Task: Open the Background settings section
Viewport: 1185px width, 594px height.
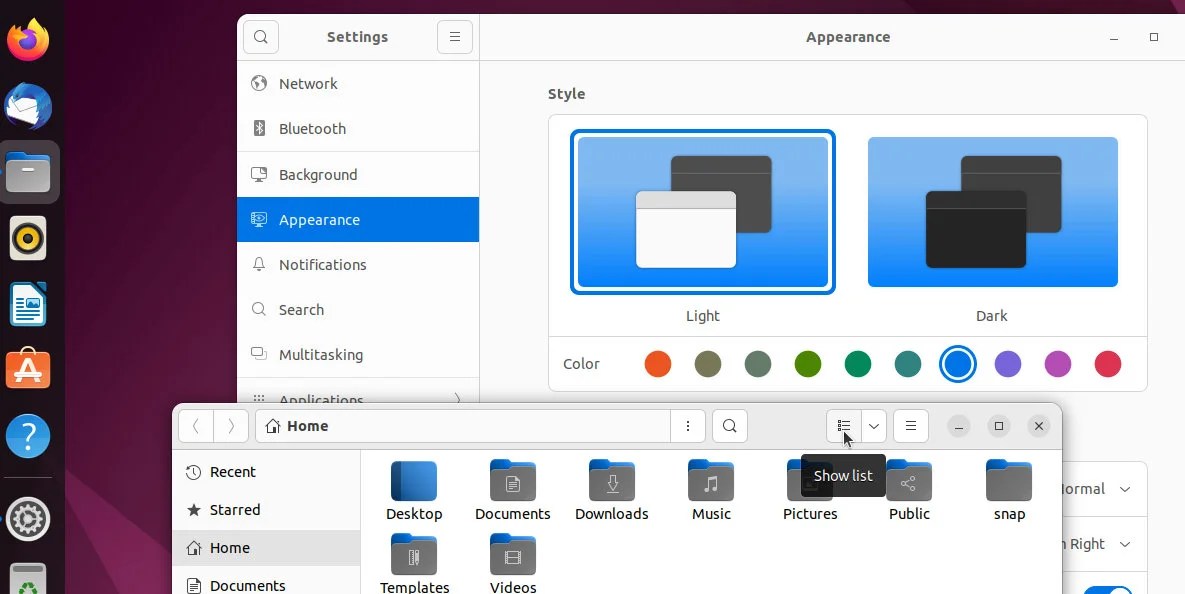Action: pyautogui.click(x=317, y=174)
